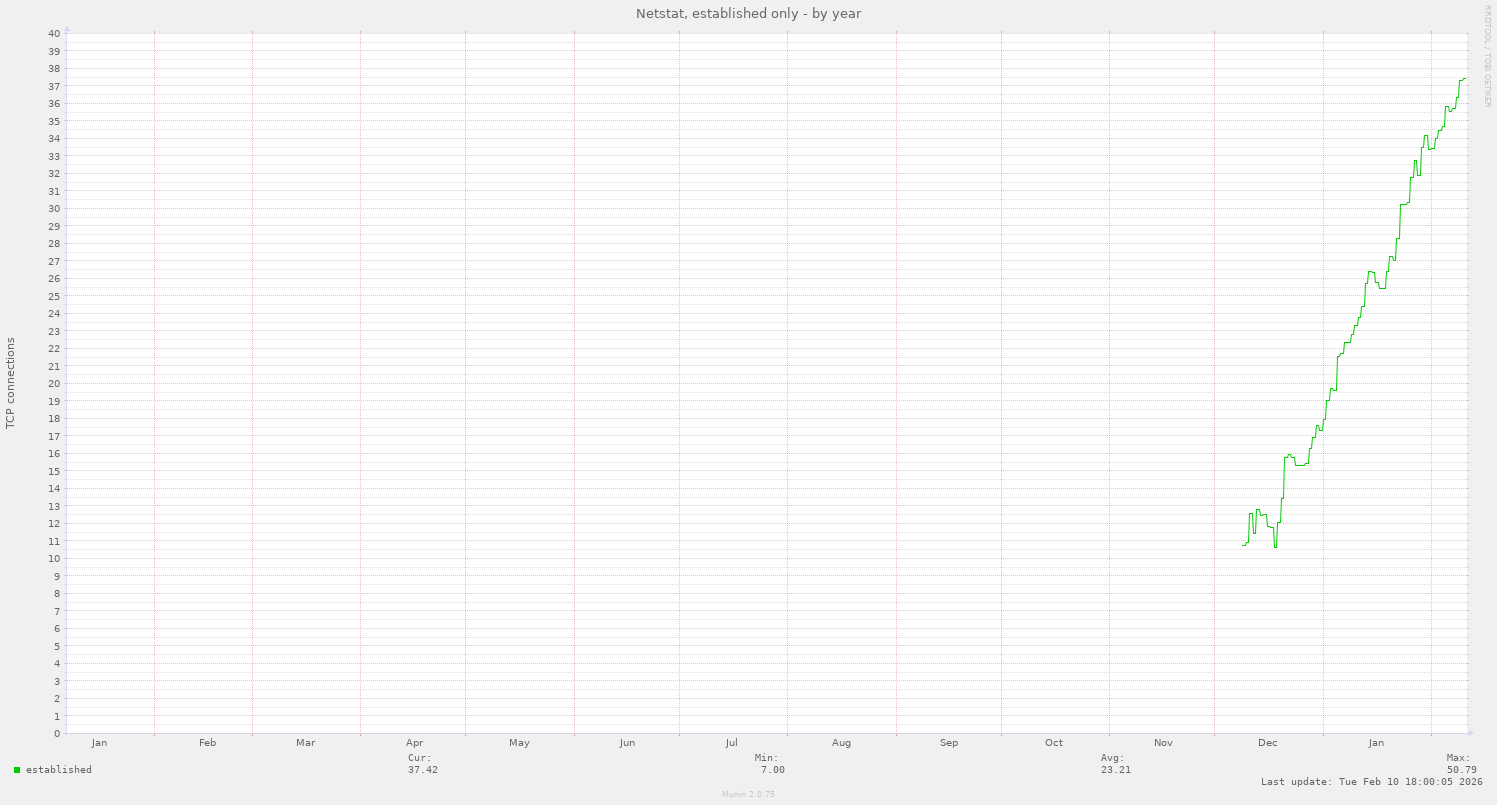
Task: Click the x-axis arrow tip at right
Action: pos(1469,733)
